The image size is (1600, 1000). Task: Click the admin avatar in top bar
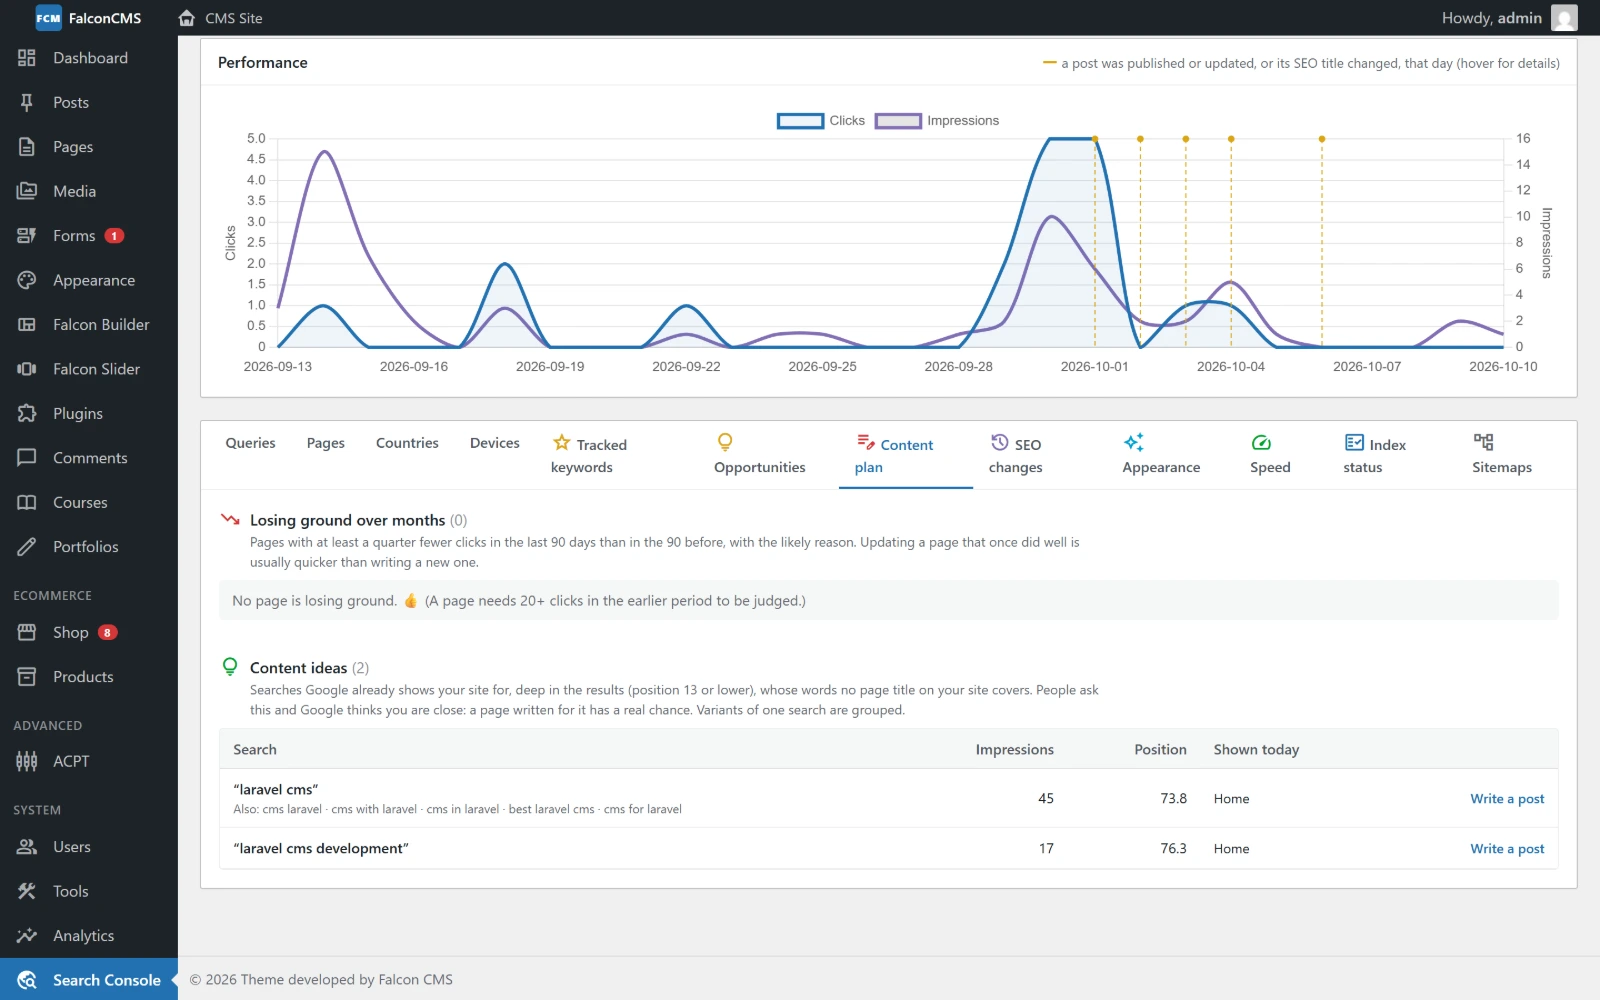click(1564, 18)
